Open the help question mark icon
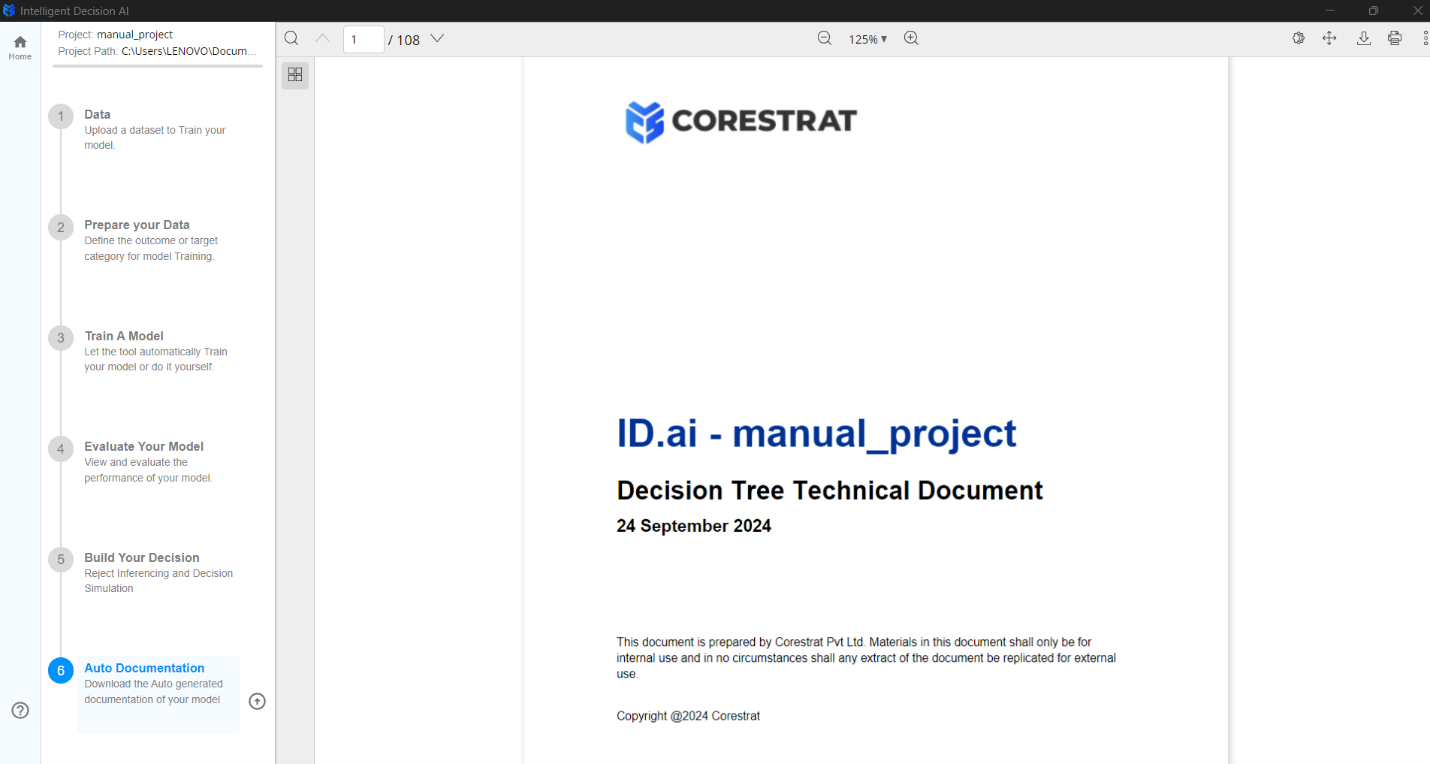Screen dimensions: 1430x764 (20, 710)
